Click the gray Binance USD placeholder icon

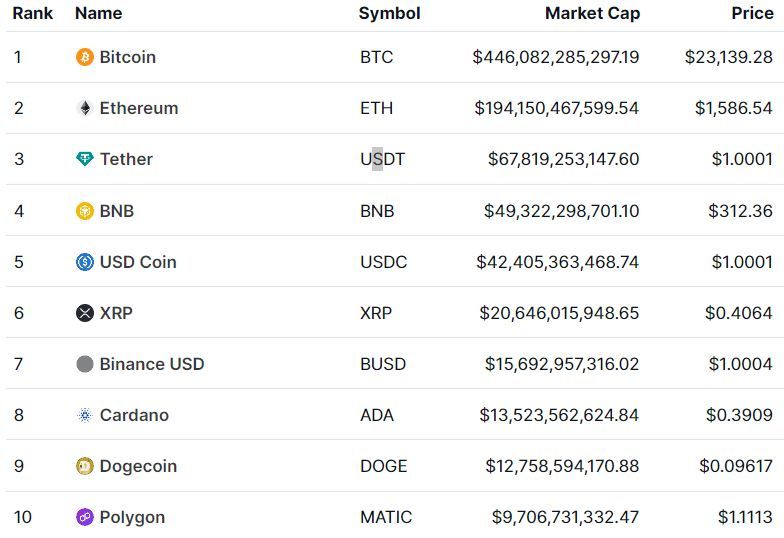[x=84, y=364]
